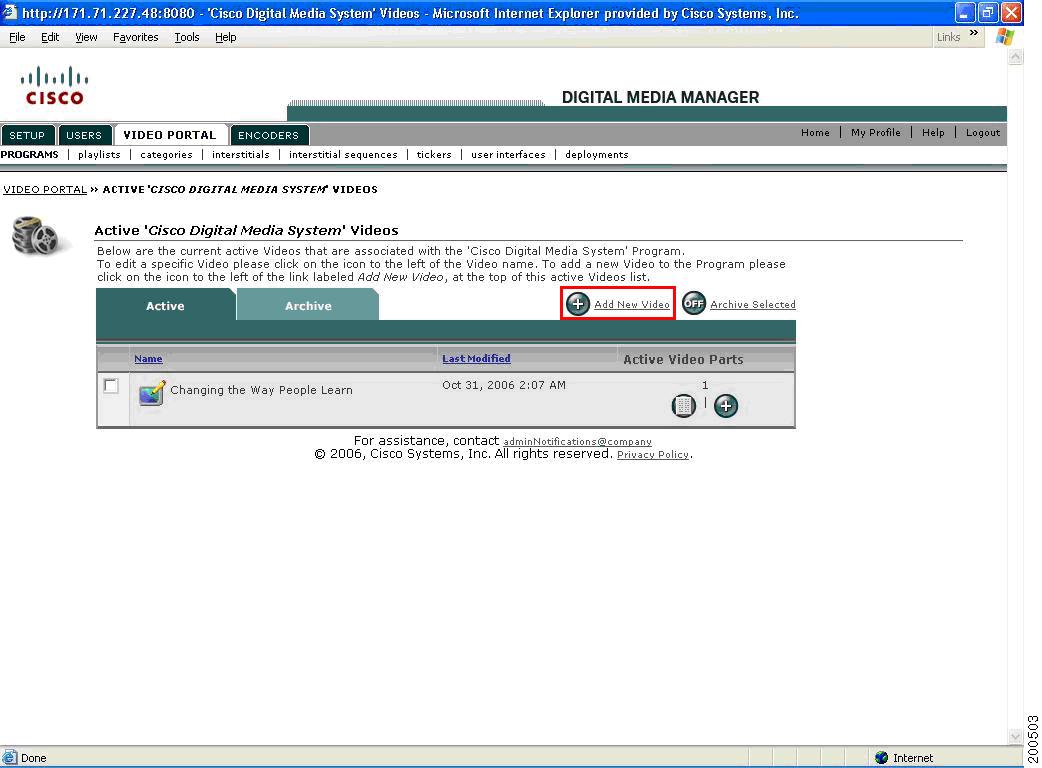Click the plus icon under Active Video Parts

click(x=726, y=405)
